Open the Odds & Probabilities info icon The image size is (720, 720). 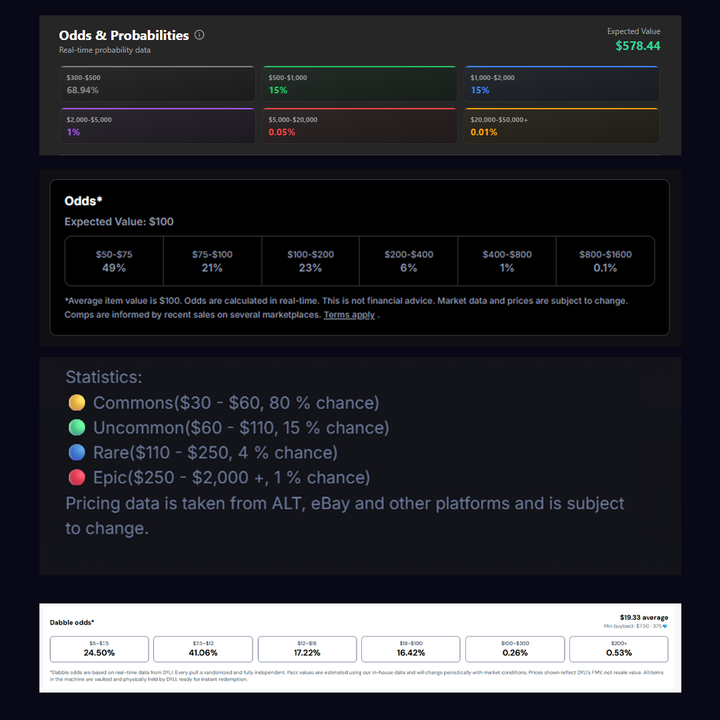click(x=199, y=35)
